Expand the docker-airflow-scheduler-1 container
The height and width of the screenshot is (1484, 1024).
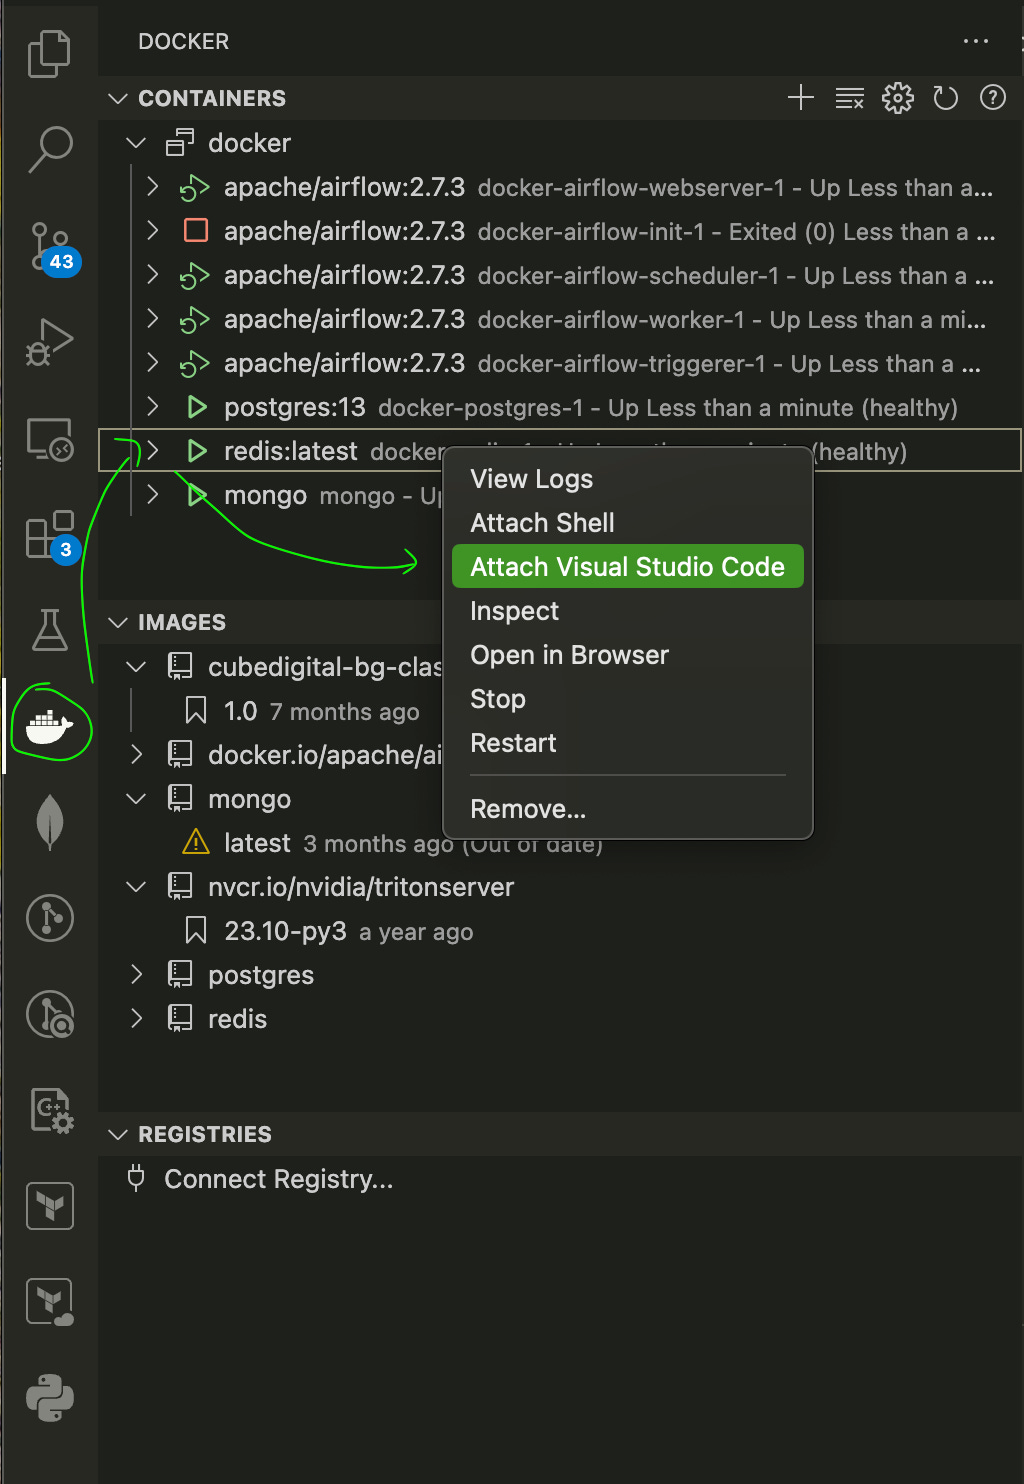click(152, 275)
